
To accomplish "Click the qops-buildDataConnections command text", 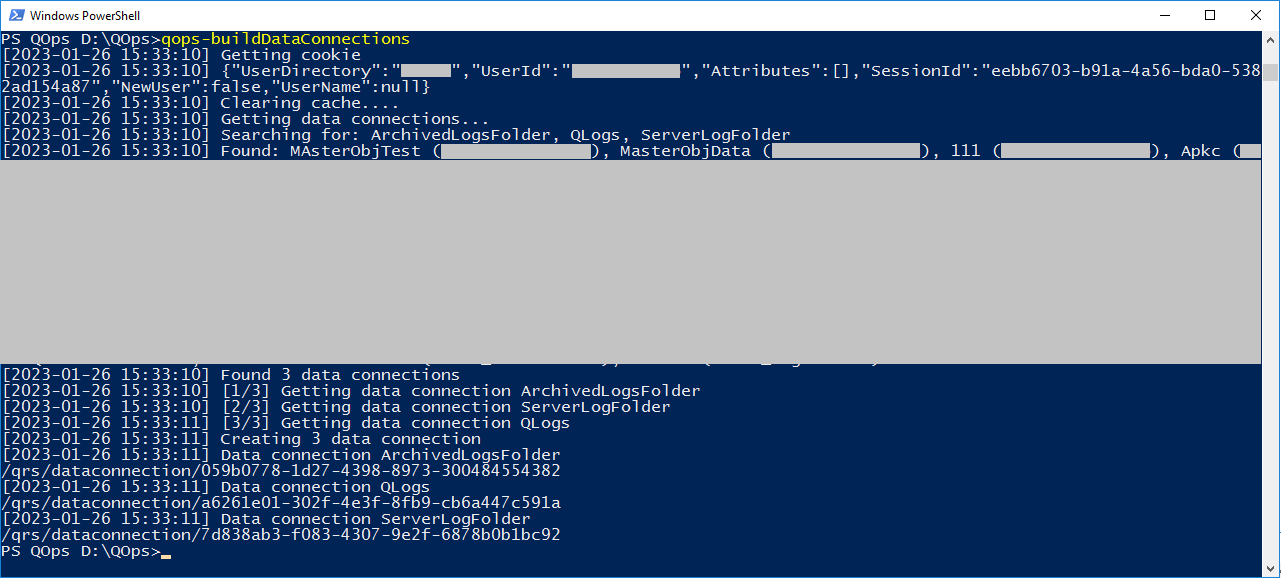I will pyautogui.click(x=285, y=39).
